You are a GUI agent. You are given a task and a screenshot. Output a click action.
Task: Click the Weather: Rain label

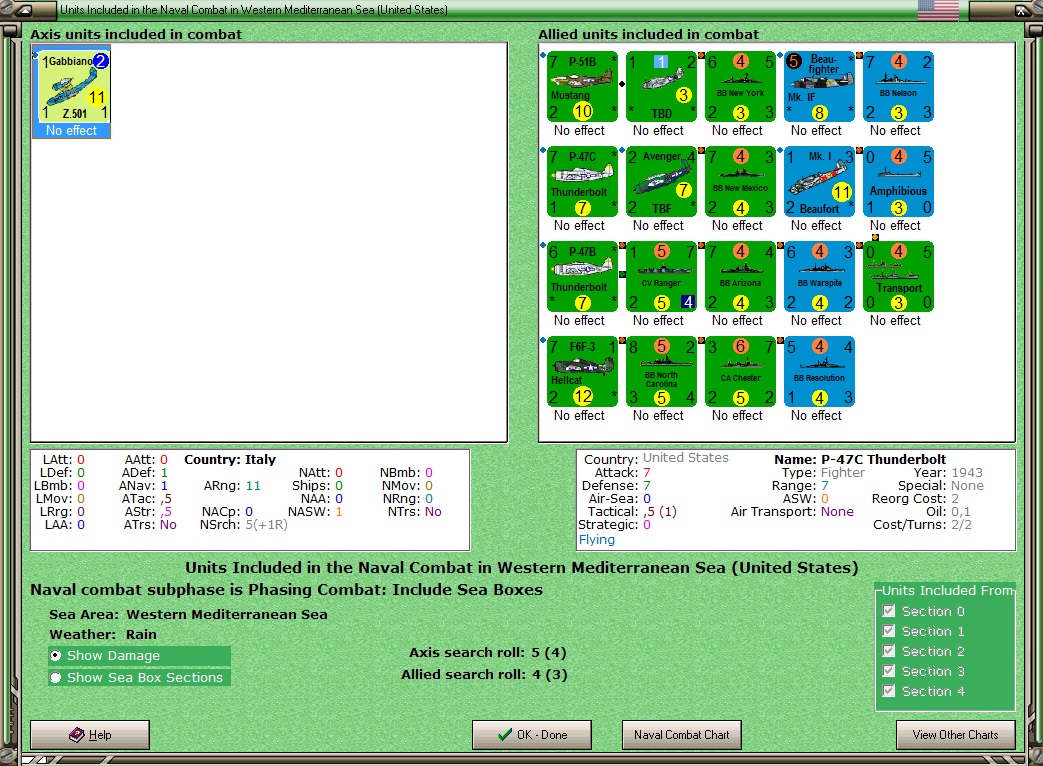(103, 634)
